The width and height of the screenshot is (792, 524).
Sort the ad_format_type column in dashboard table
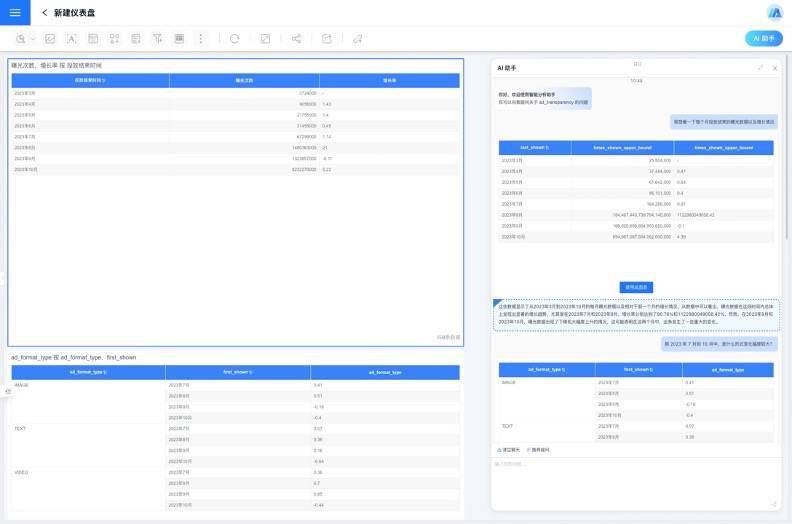coord(88,371)
